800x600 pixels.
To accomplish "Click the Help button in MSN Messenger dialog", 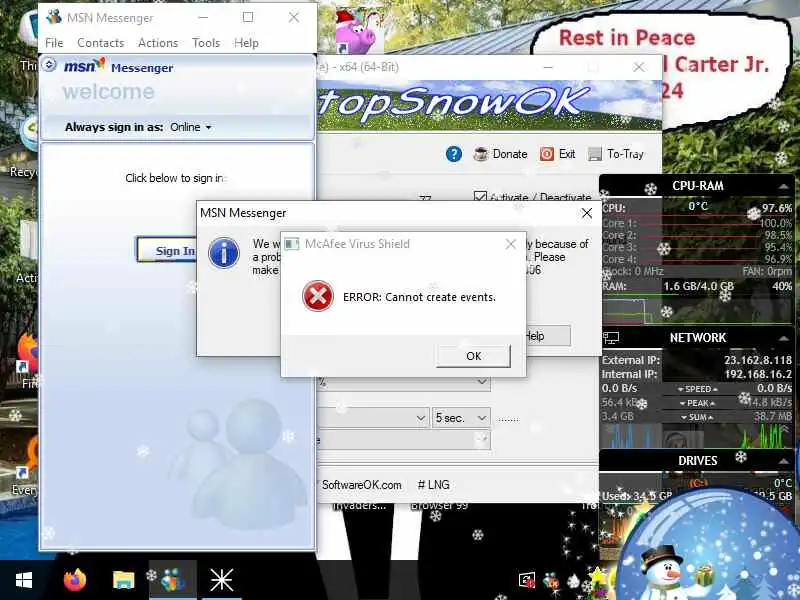I will click(548, 336).
